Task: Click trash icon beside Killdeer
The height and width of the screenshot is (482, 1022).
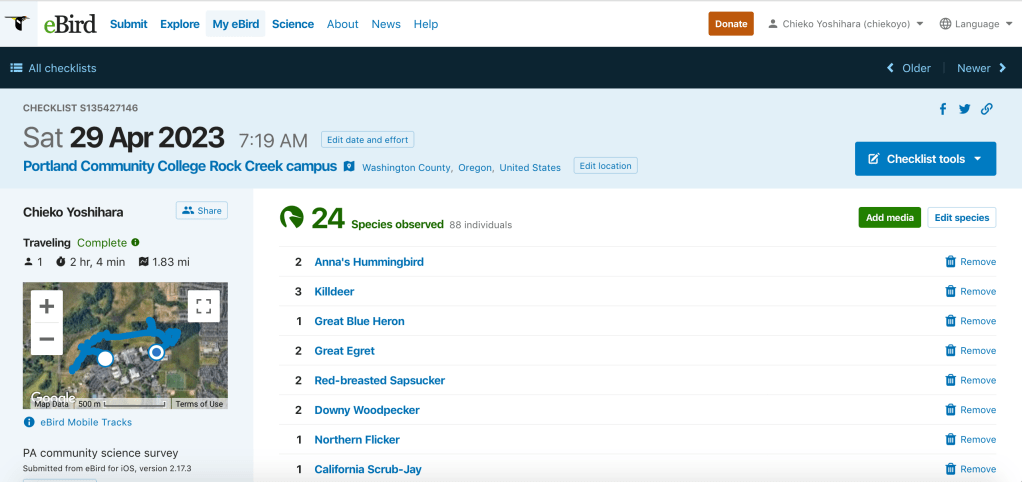Action: 950,292
